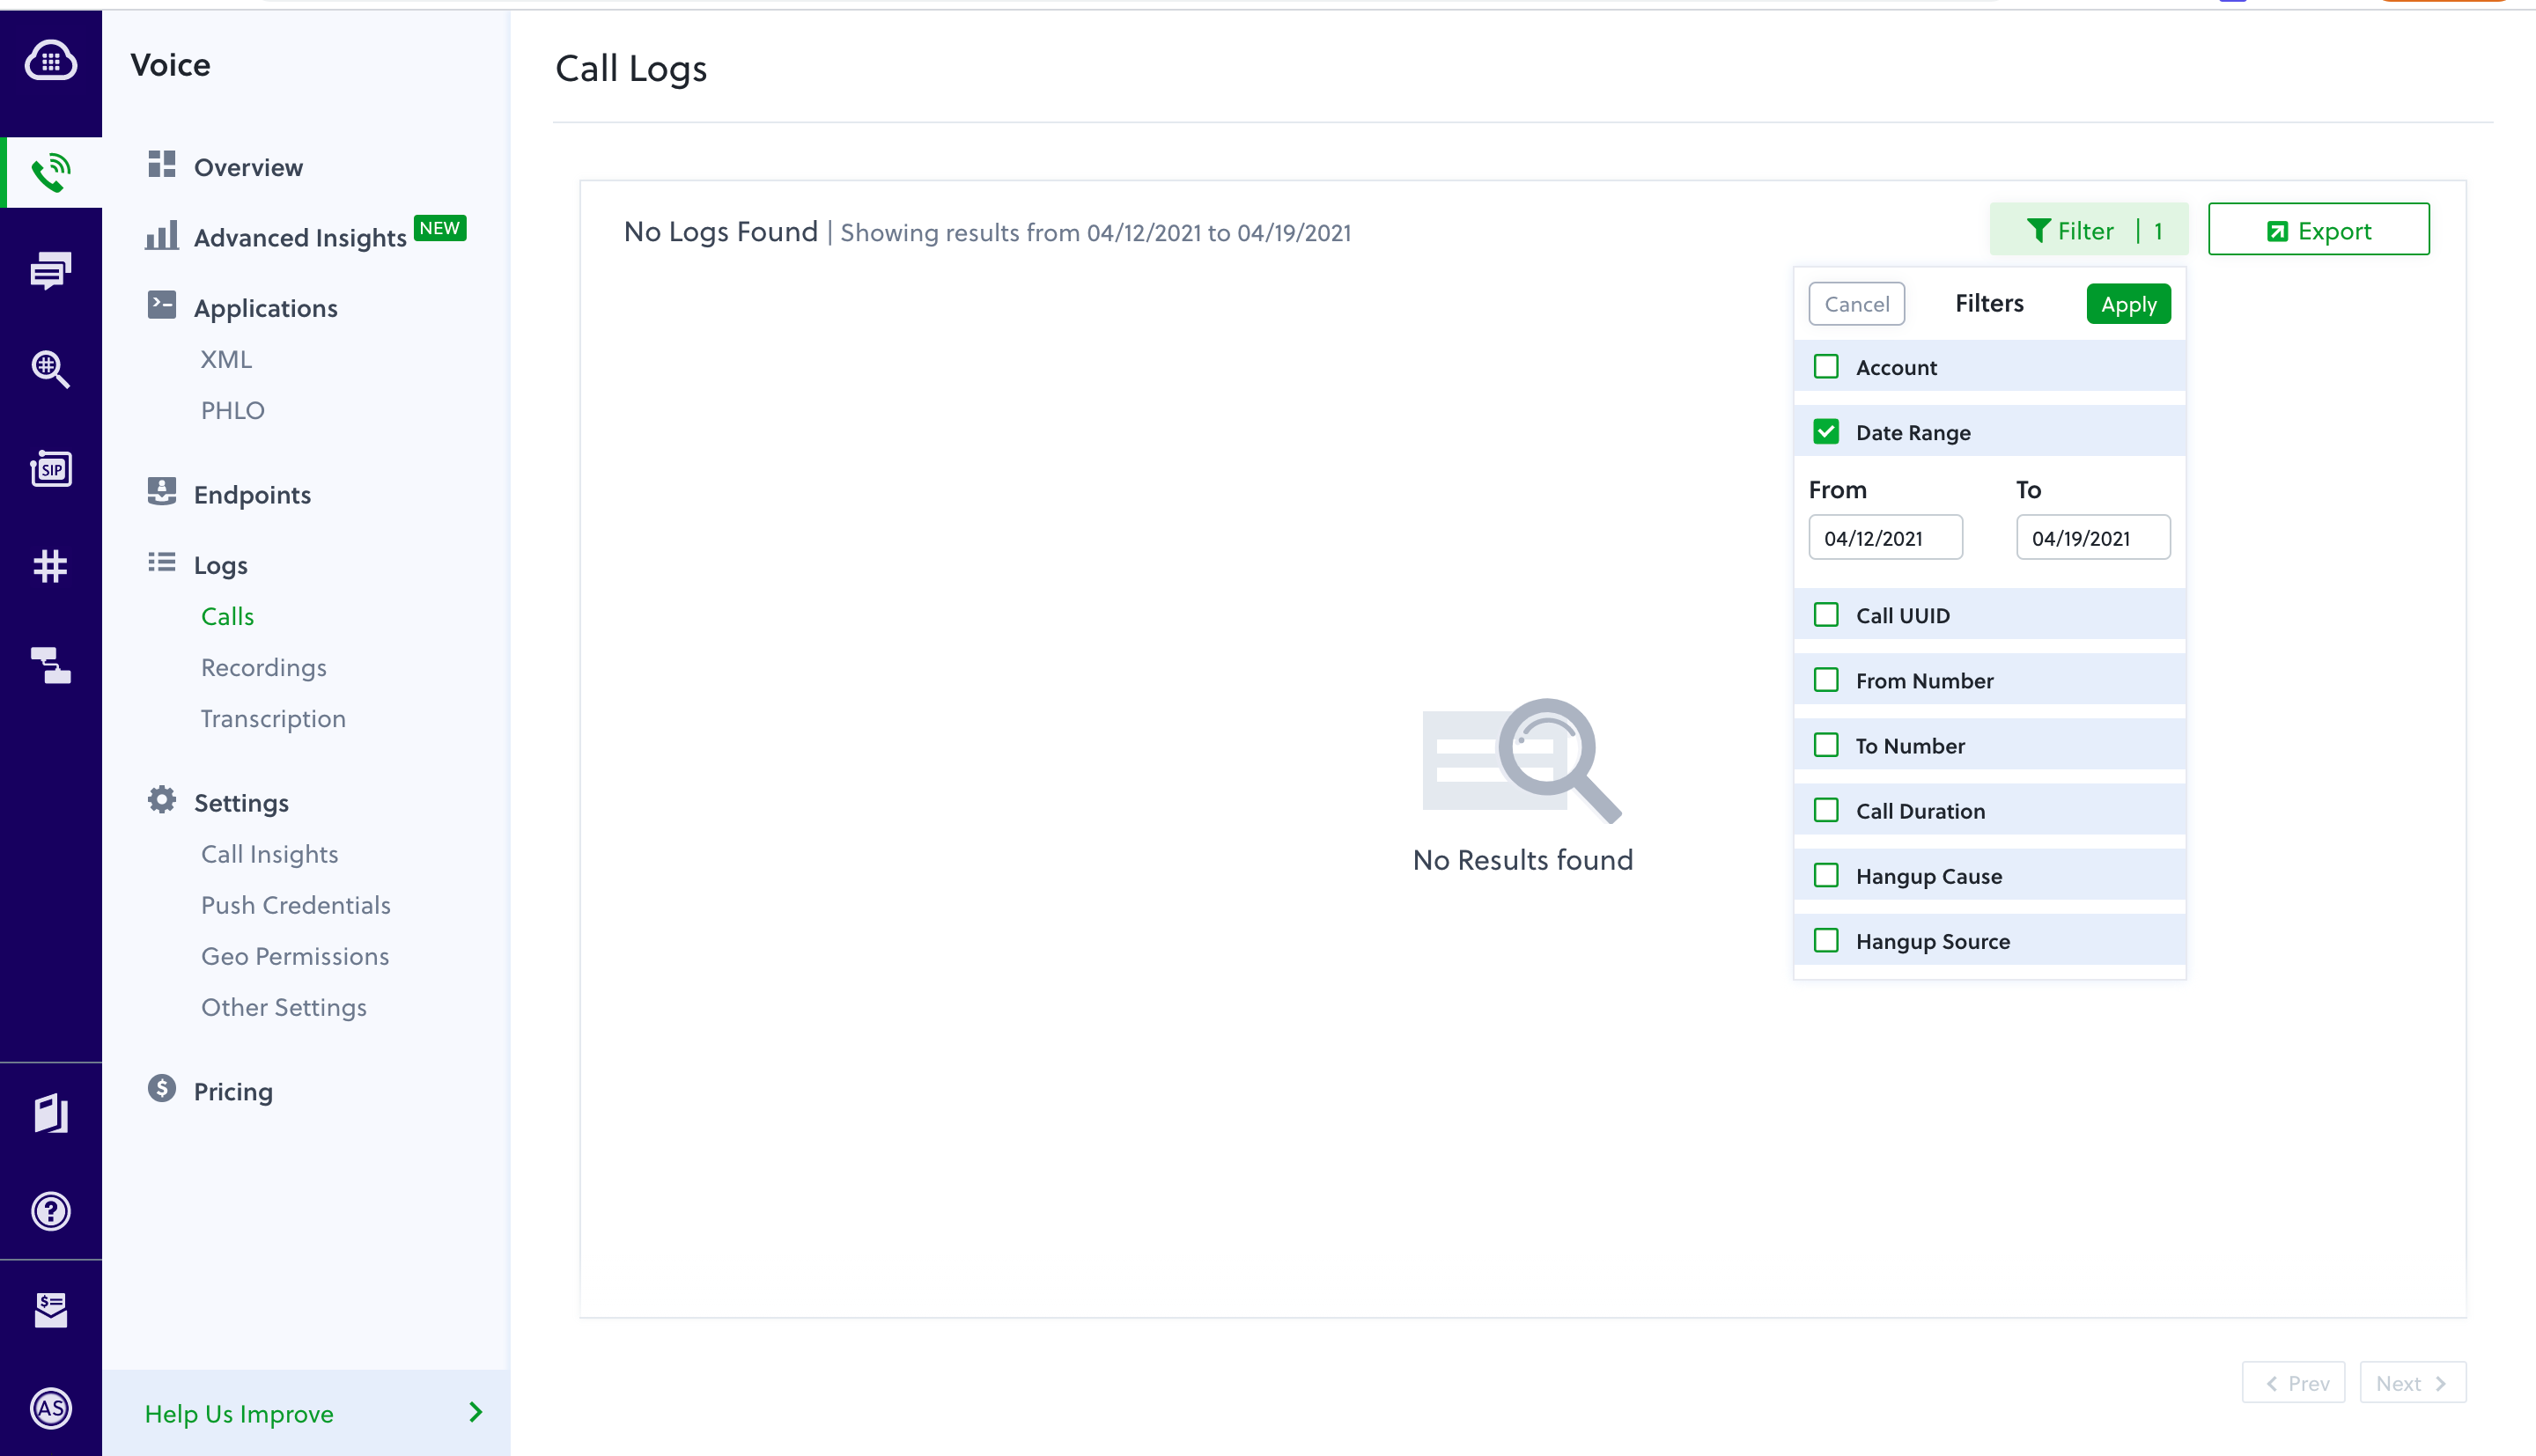This screenshot has width=2536, height=1456.
Task: Click the Export arrow icon
Action: coord(2277,232)
